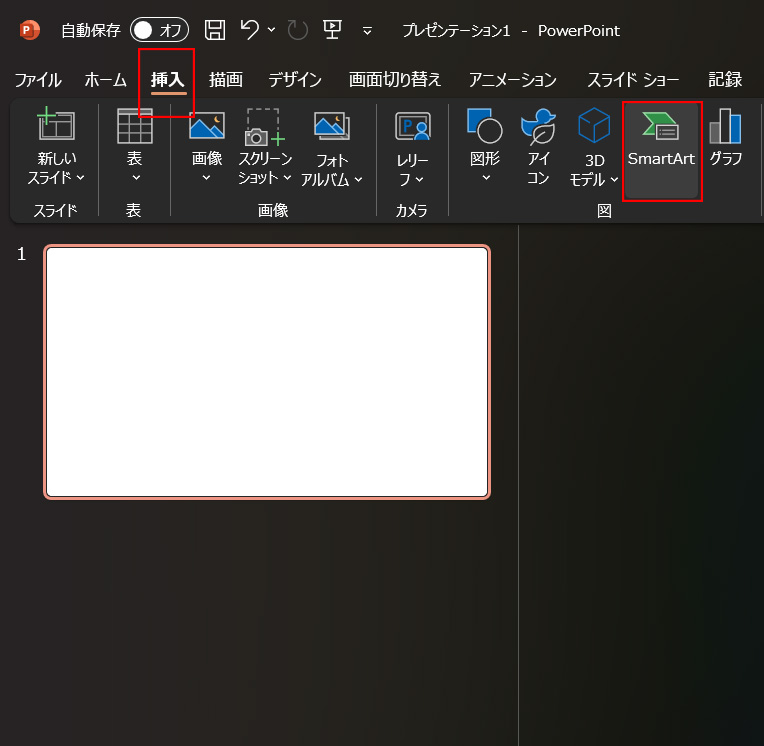
Task: Open the ファイル (File) tab
Action: point(38,79)
